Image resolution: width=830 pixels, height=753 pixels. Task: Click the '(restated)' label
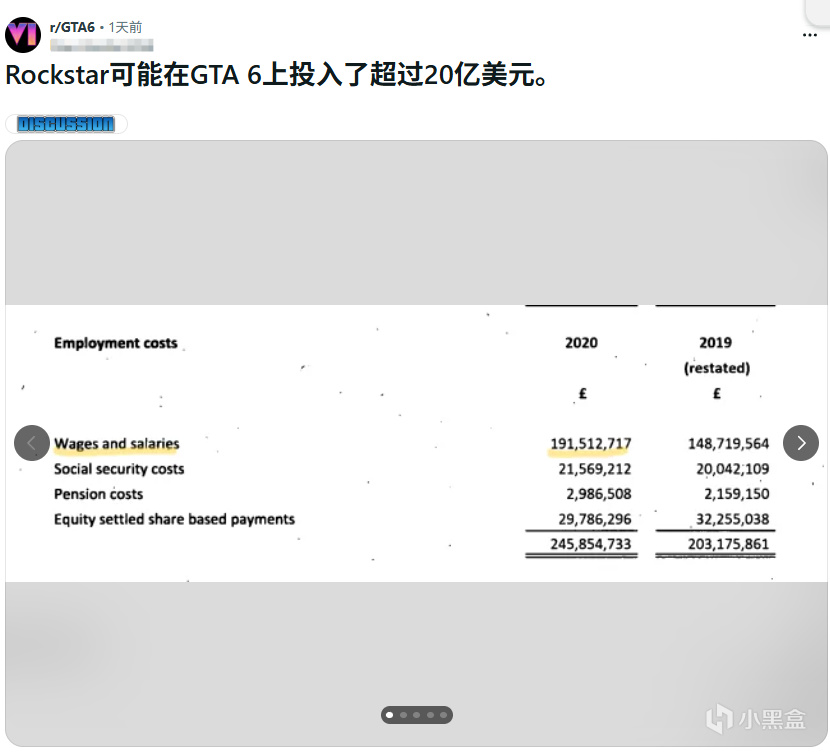[717, 368]
